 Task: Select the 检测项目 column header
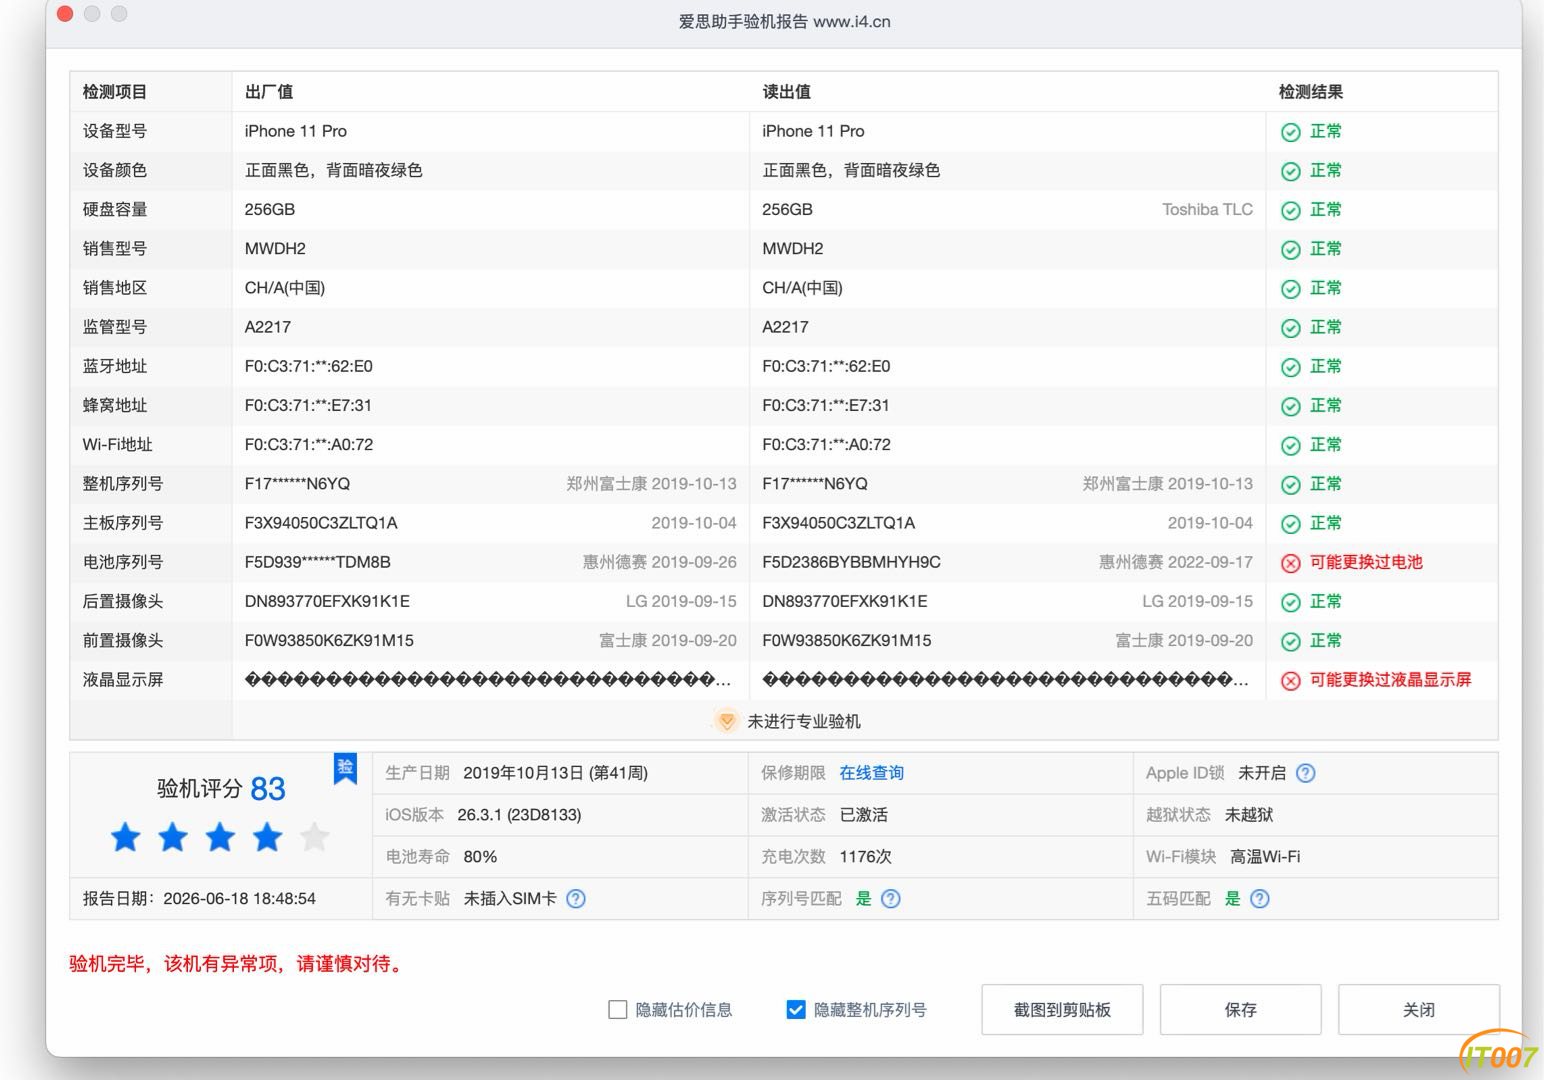(x=115, y=92)
